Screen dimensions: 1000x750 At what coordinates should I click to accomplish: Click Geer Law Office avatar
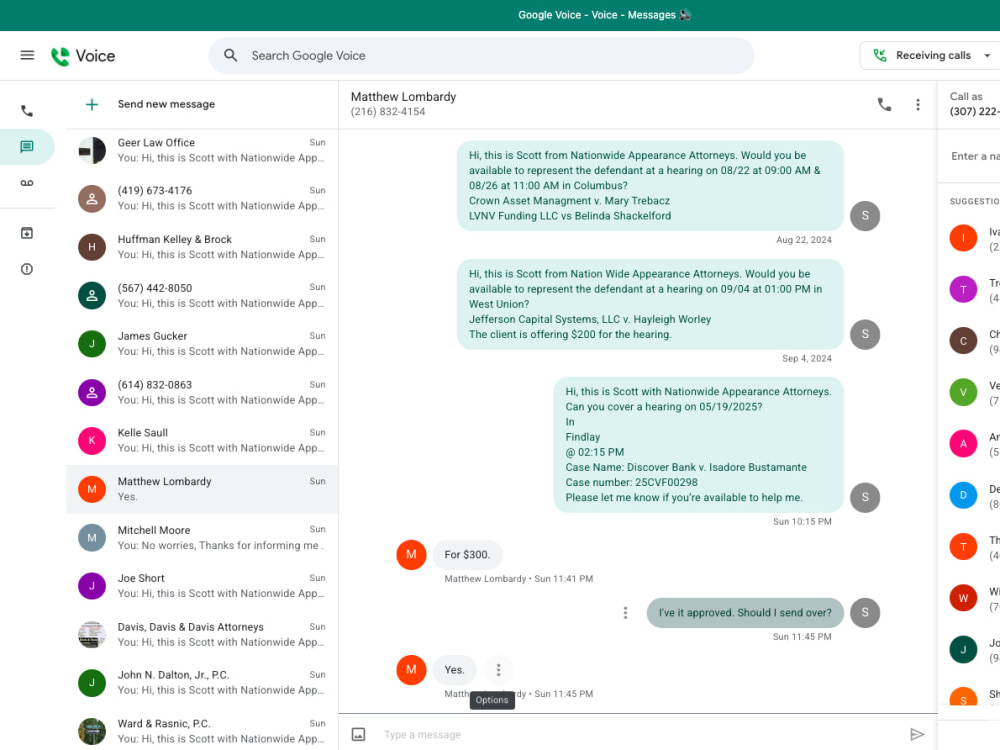[92, 151]
